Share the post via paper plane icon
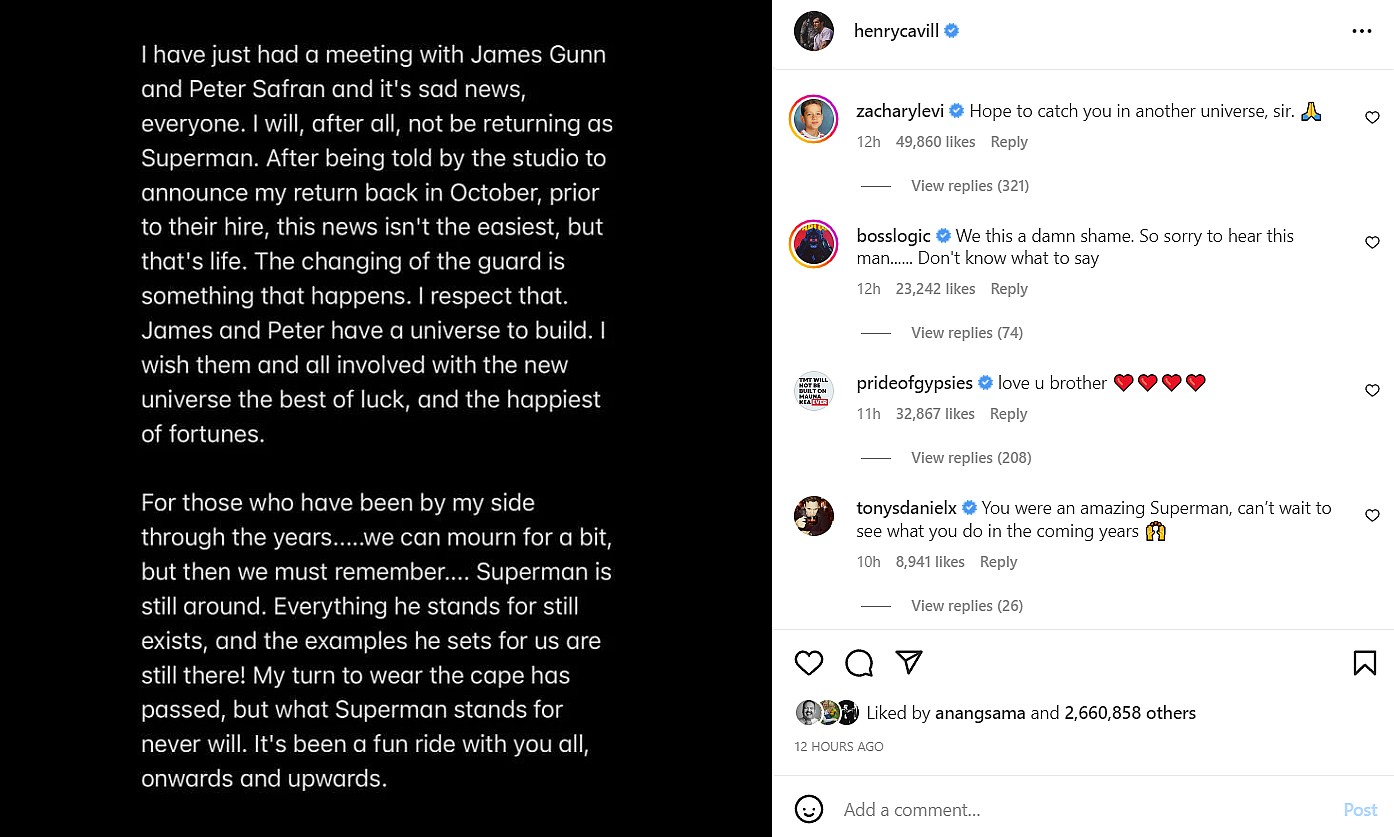 (908, 662)
